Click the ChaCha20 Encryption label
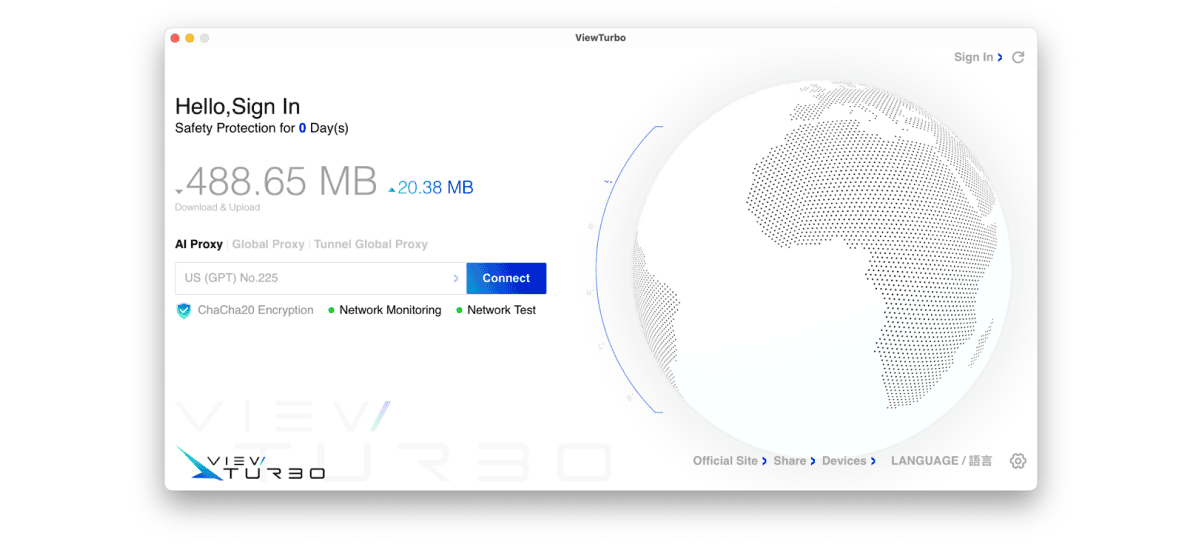This screenshot has width=1201, height=545. tap(256, 311)
